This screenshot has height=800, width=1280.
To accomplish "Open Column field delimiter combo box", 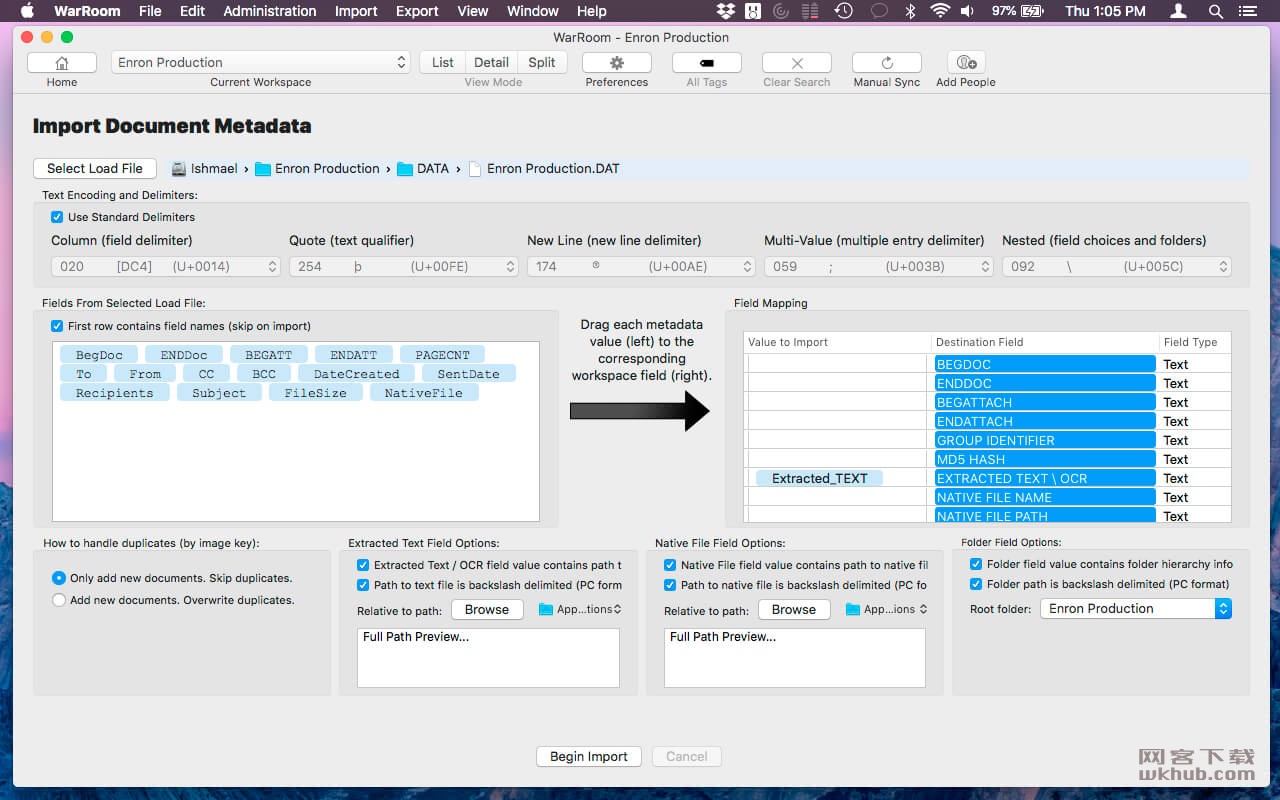I will click(165, 267).
